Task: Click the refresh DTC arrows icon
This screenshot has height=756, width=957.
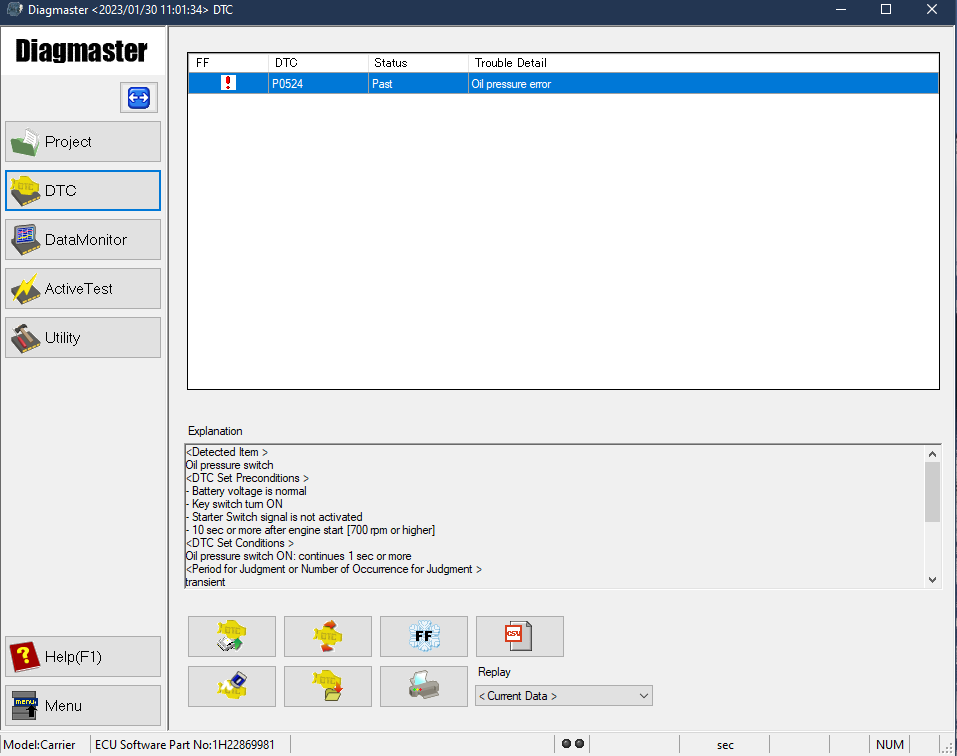Action: tap(328, 636)
